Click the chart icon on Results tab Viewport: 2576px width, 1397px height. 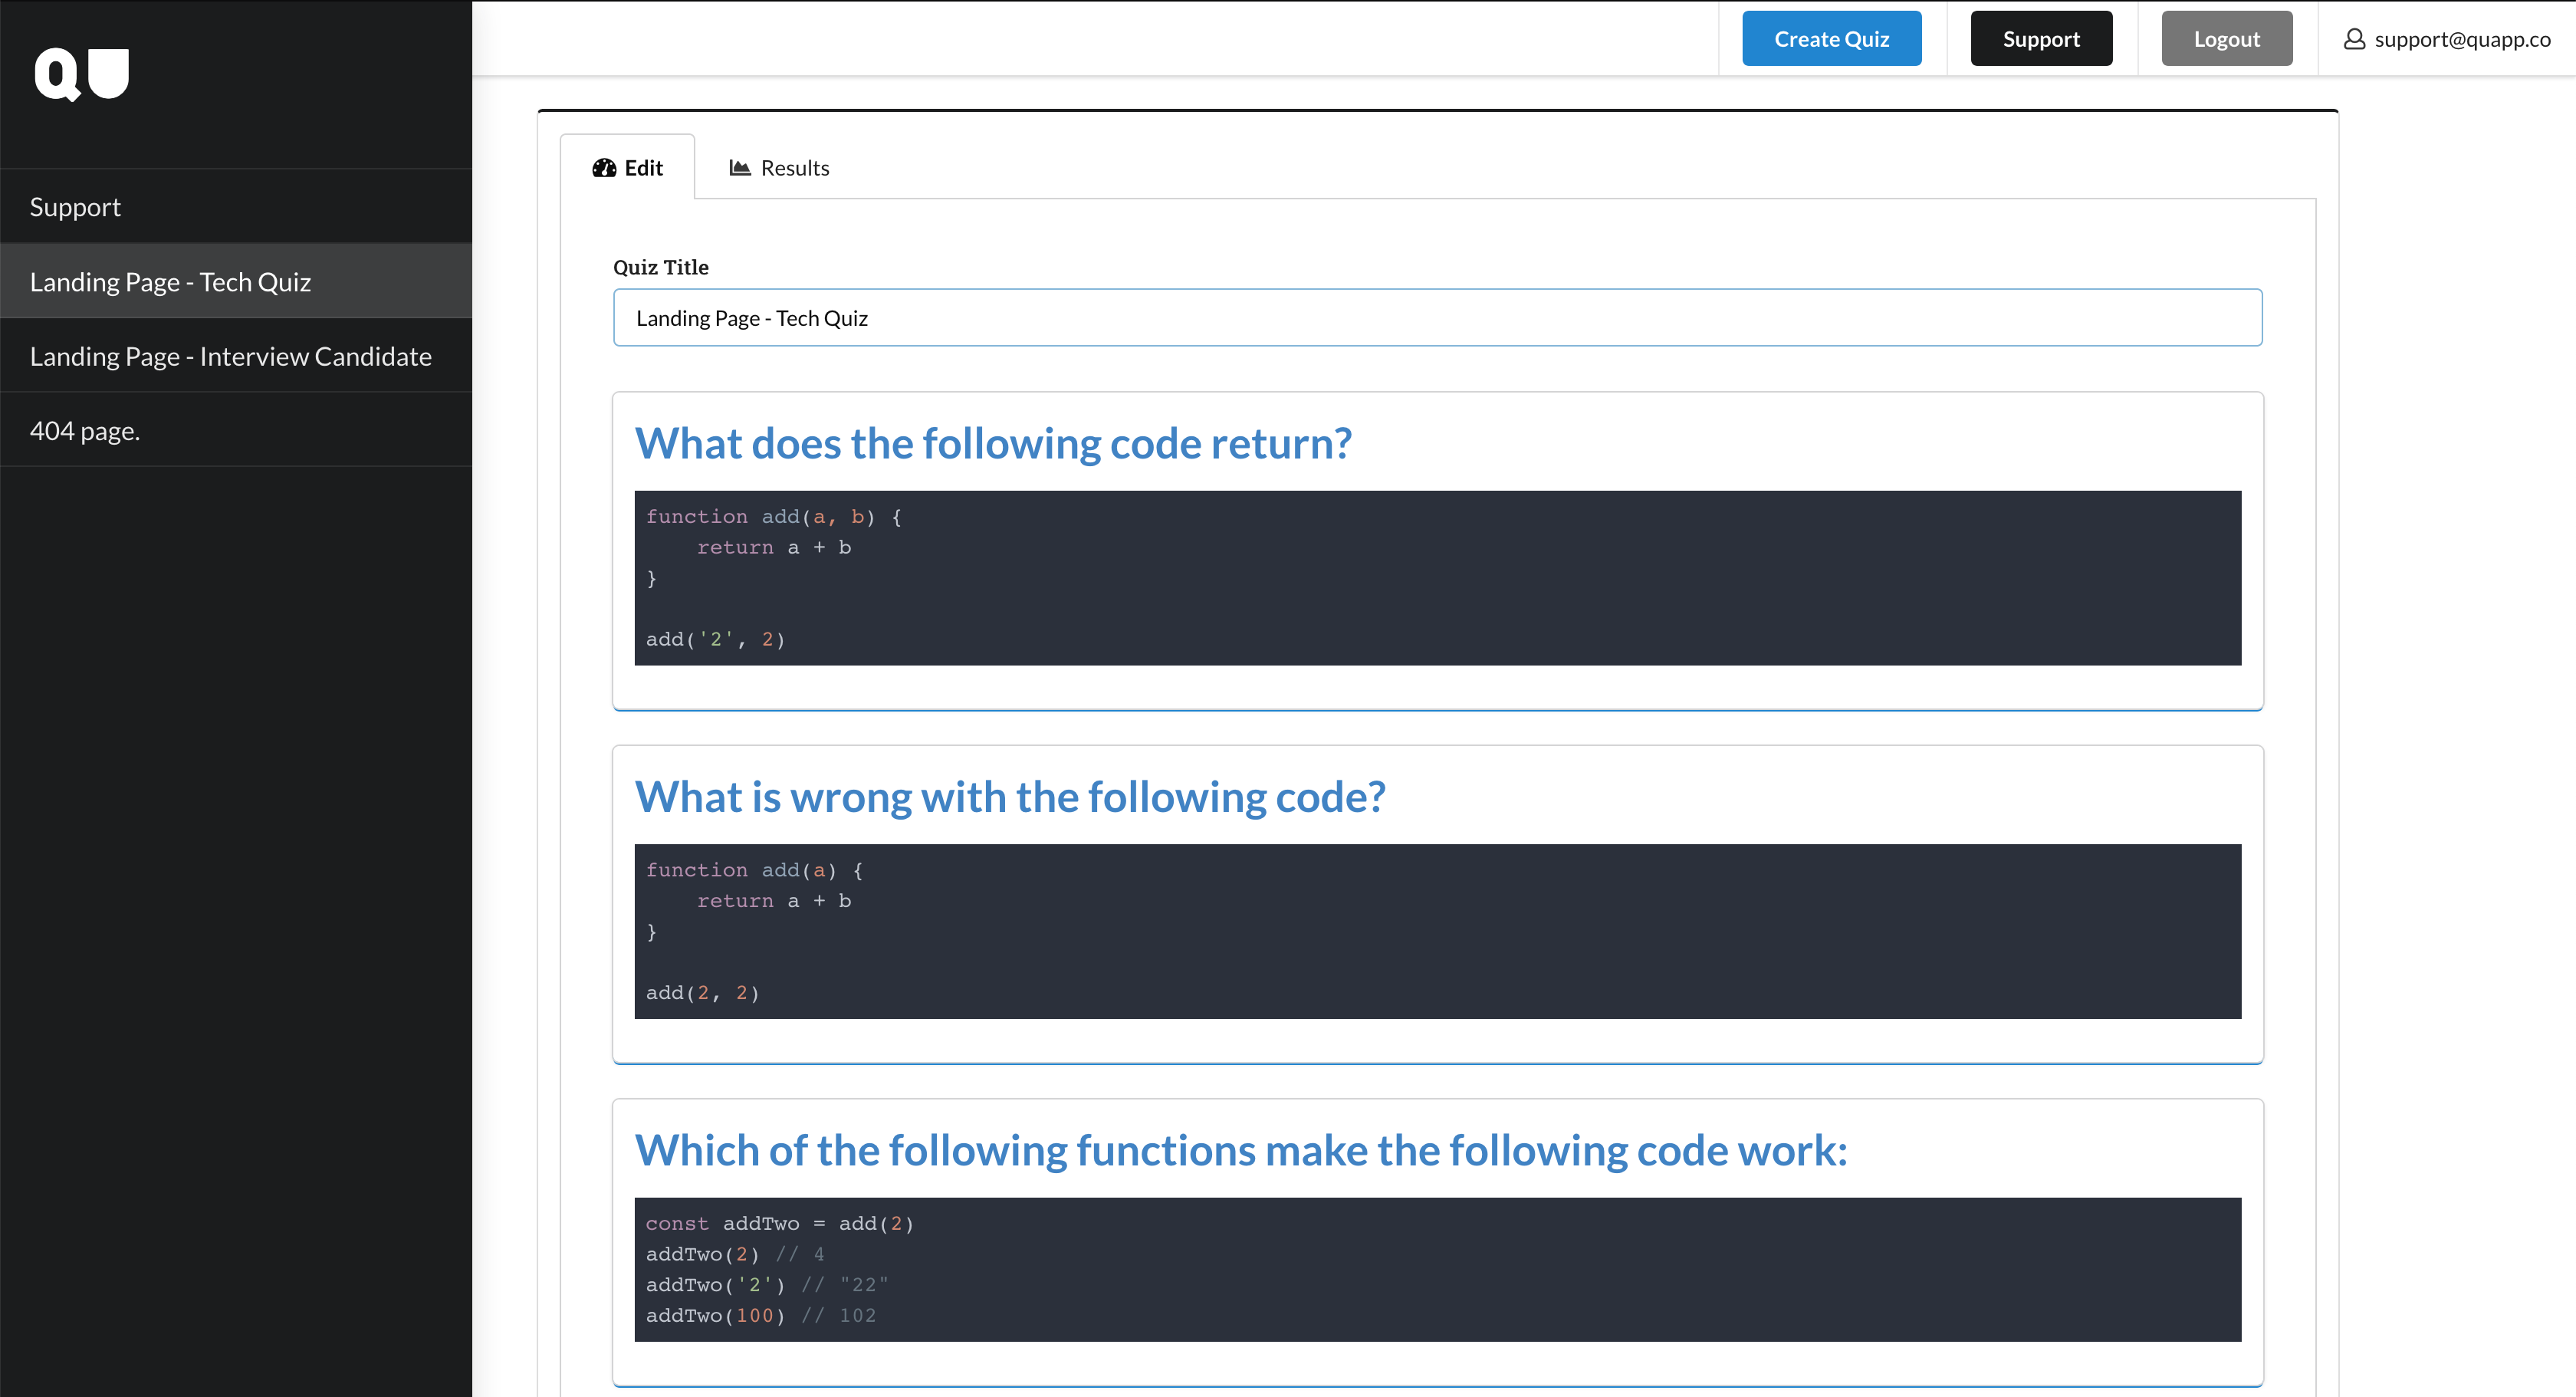740,168
